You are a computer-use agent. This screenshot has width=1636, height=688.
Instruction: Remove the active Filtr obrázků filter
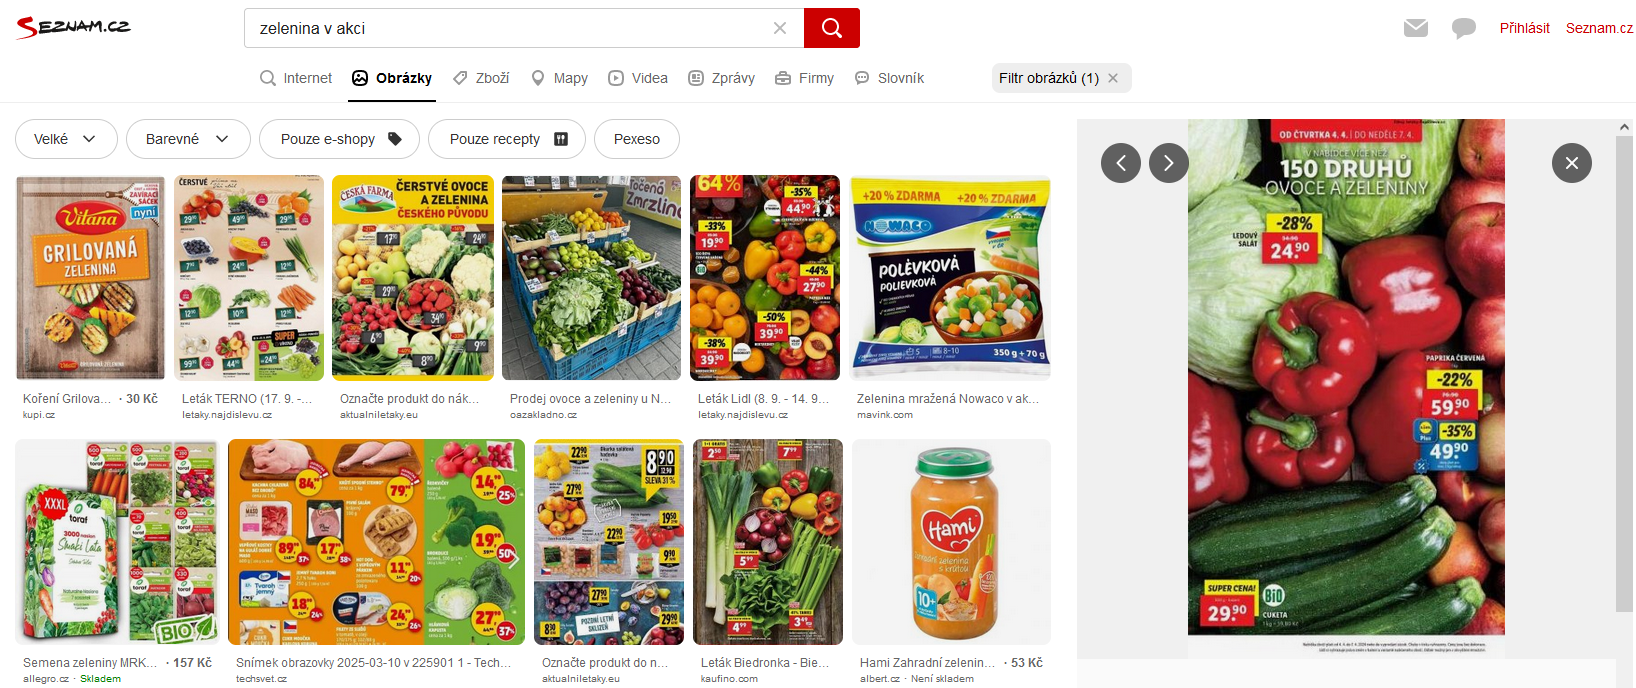[1113, 78]
